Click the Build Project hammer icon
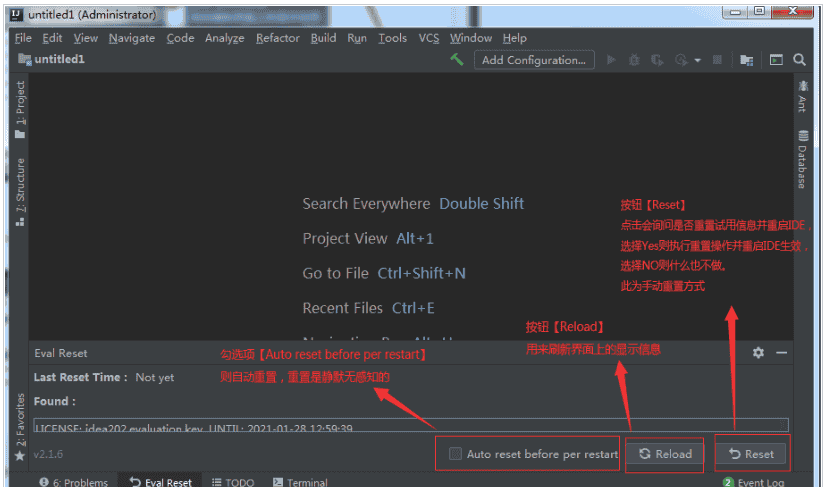The height and width of the screenshot is (487, 834). tap(457, 60)
